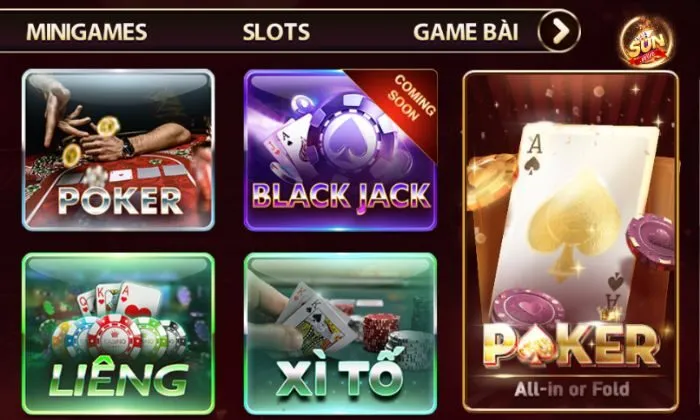Open the Poker All-in or Fold banner
700x420 pixels.
coord(571,241)
